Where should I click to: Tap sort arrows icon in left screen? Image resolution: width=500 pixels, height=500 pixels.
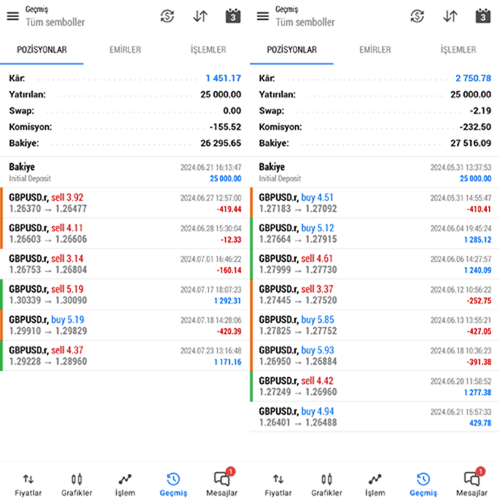coord(200,16)
